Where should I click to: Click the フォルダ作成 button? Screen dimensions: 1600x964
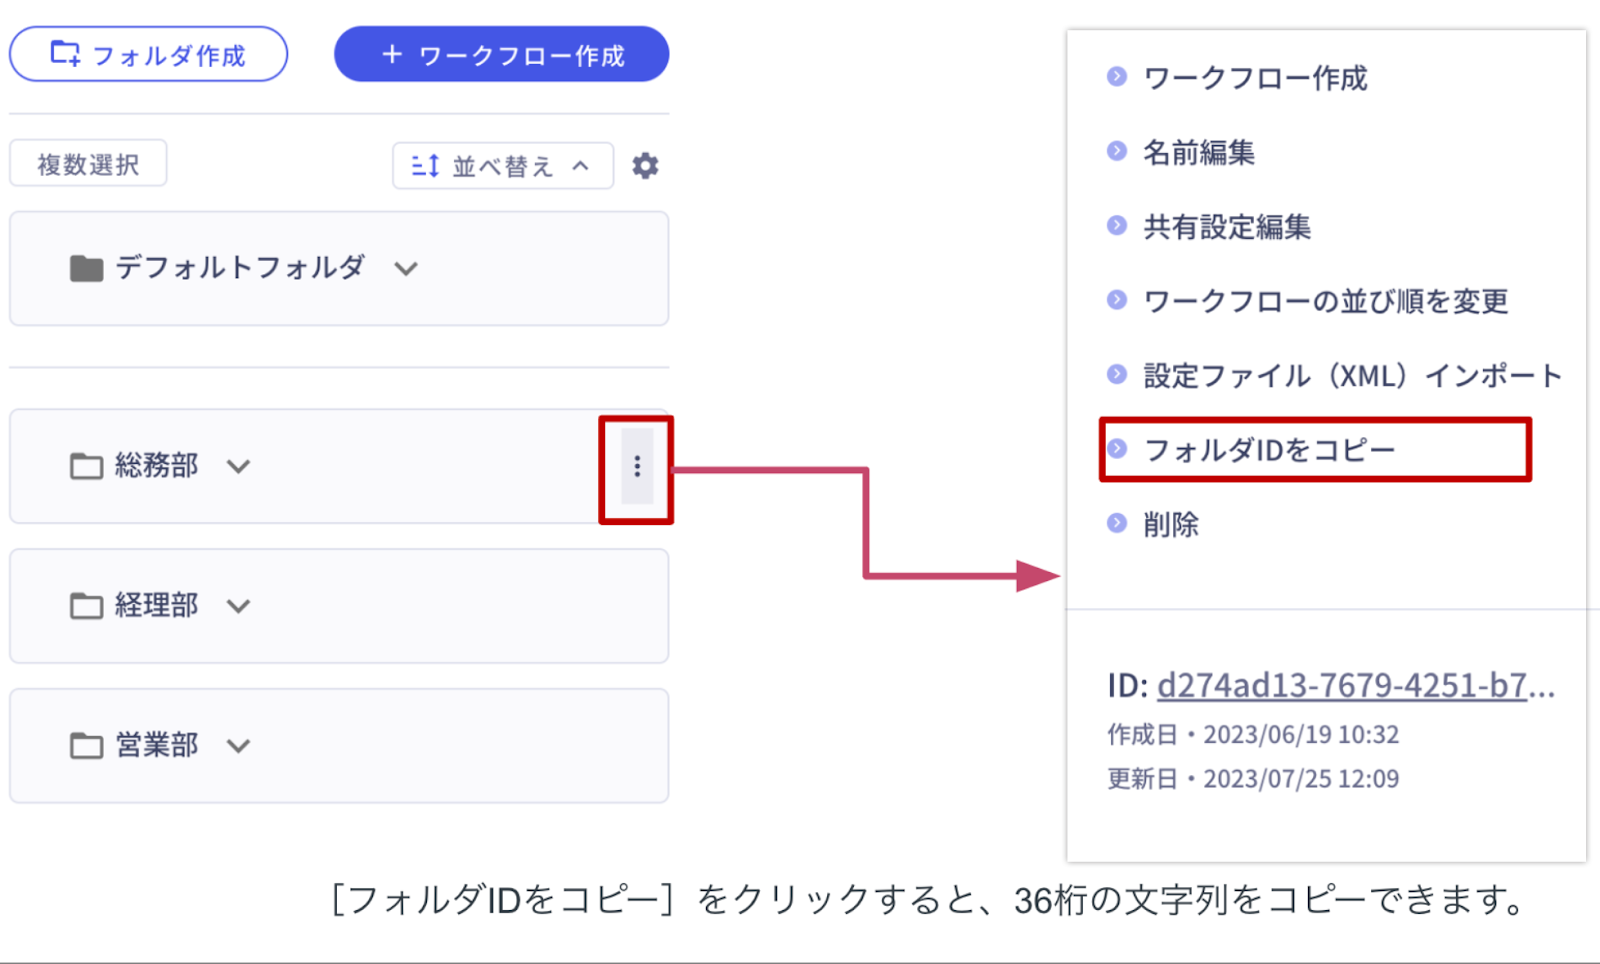click(148, 54)
